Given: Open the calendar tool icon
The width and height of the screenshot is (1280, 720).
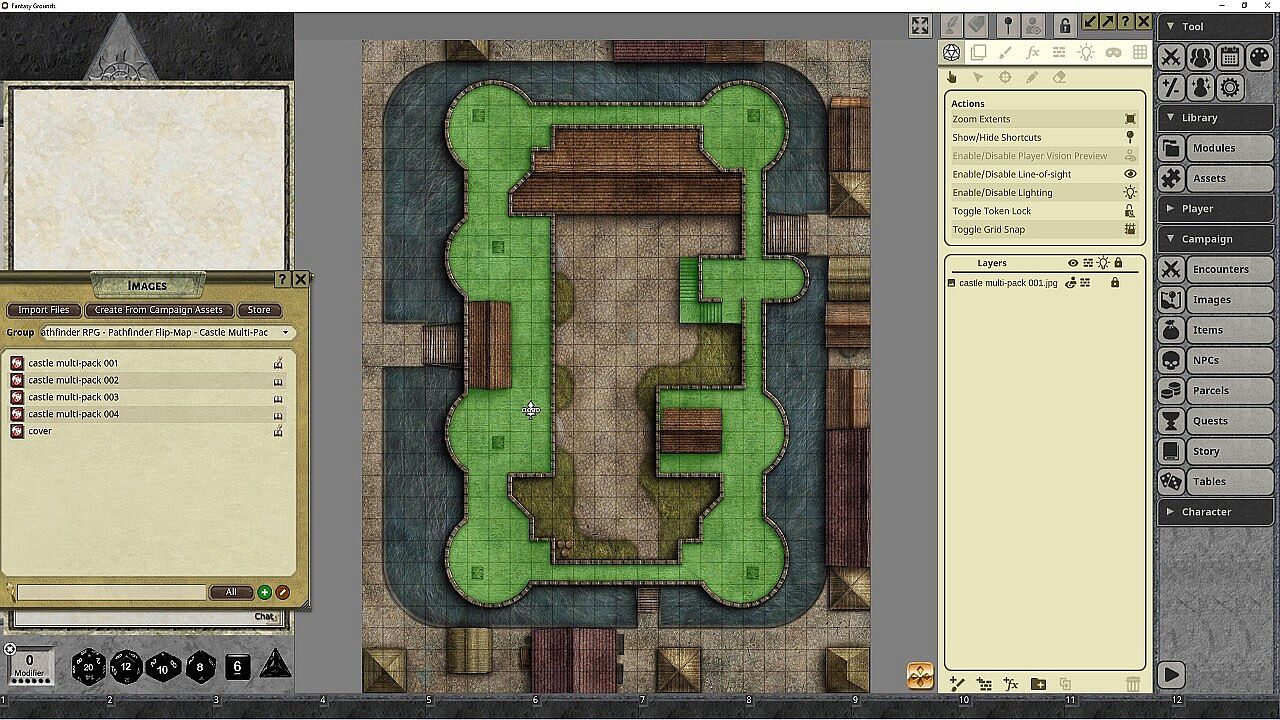Looking at the screenshot, I should (1230, 57).
